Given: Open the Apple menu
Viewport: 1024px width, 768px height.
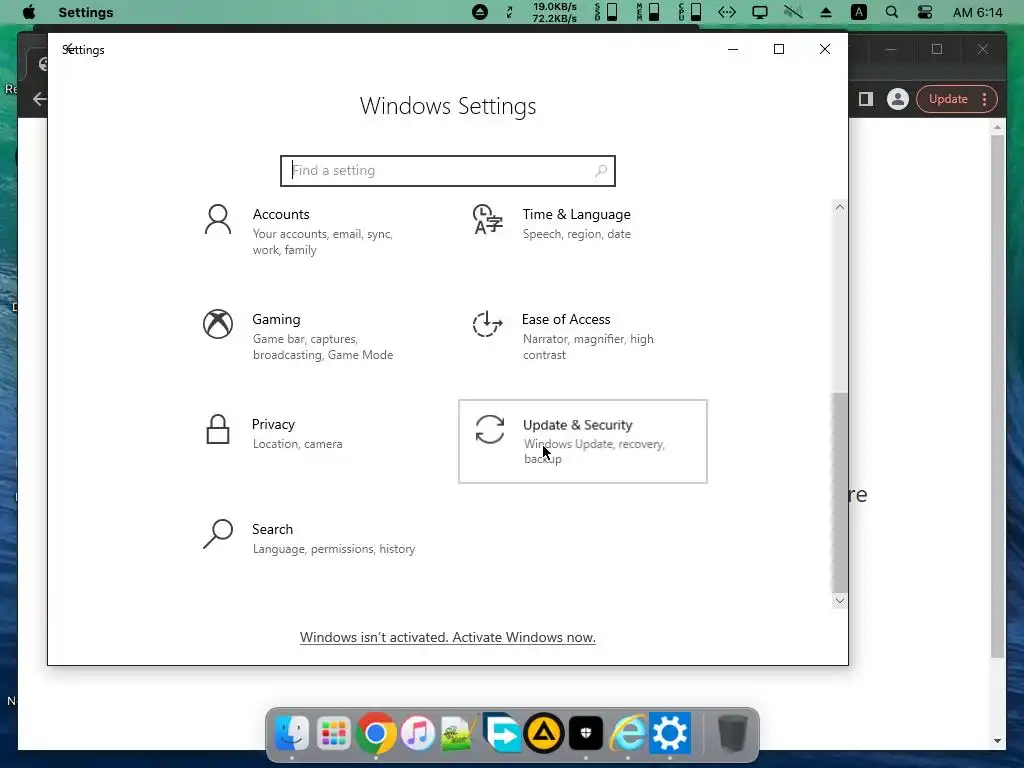Looking at the screenshot, I should (29, 12).
